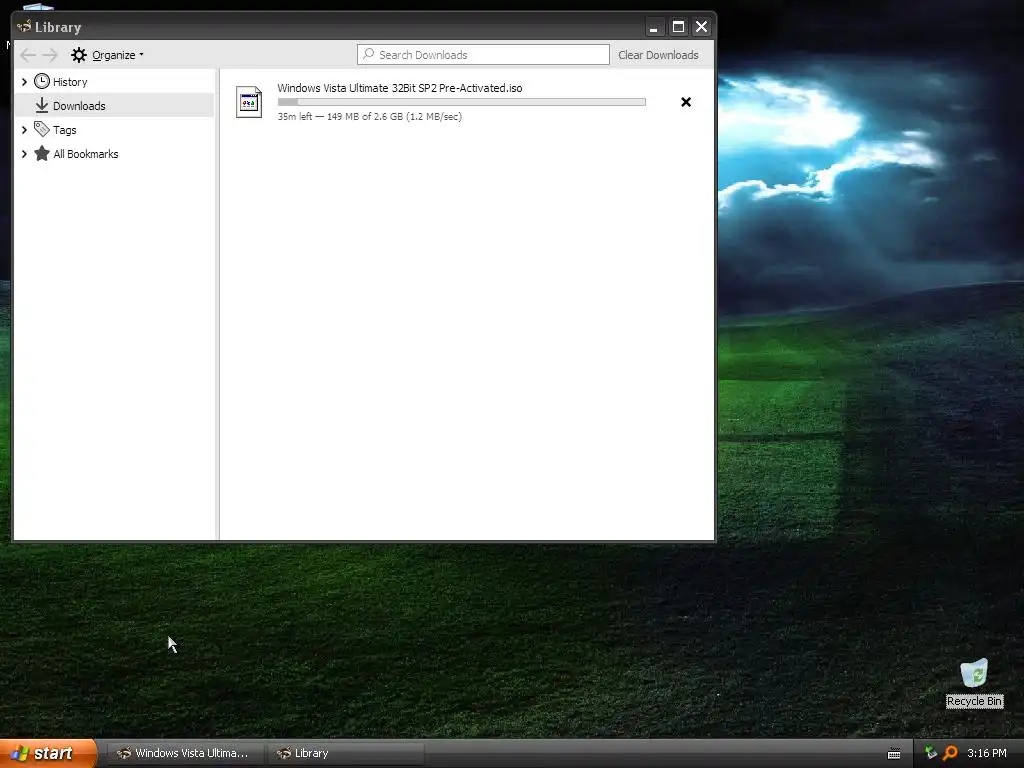Open the Start menu
The image size is (1024, 768).
[48, 753]
